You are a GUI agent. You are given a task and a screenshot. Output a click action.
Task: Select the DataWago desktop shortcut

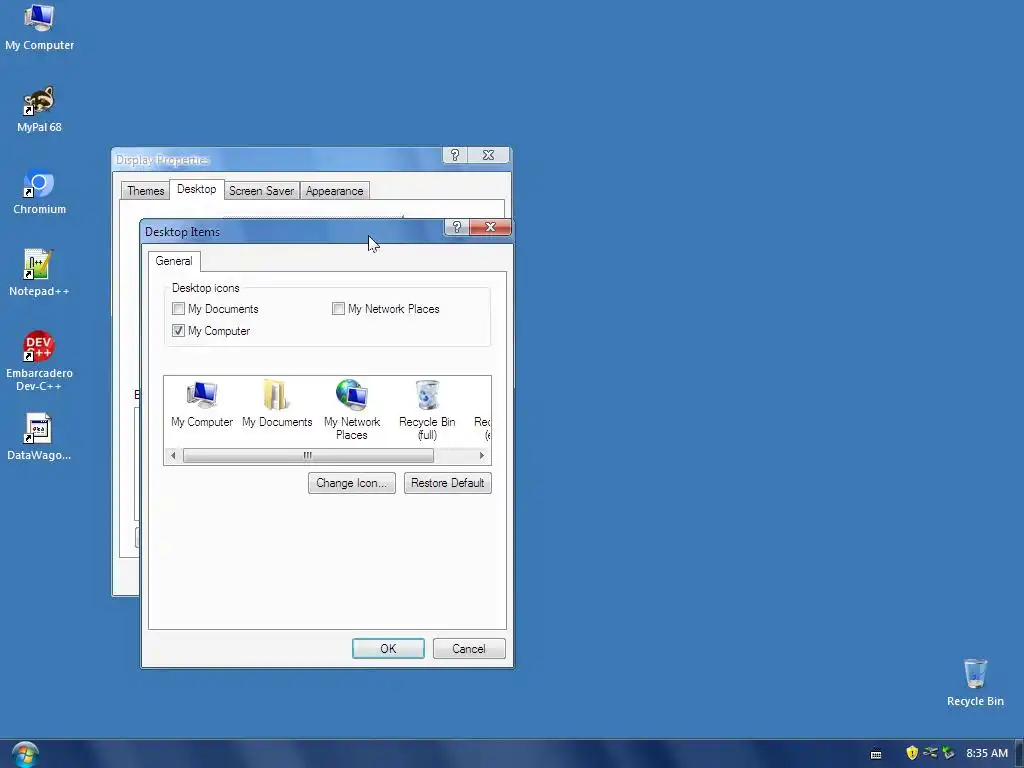tap(39, 437)
